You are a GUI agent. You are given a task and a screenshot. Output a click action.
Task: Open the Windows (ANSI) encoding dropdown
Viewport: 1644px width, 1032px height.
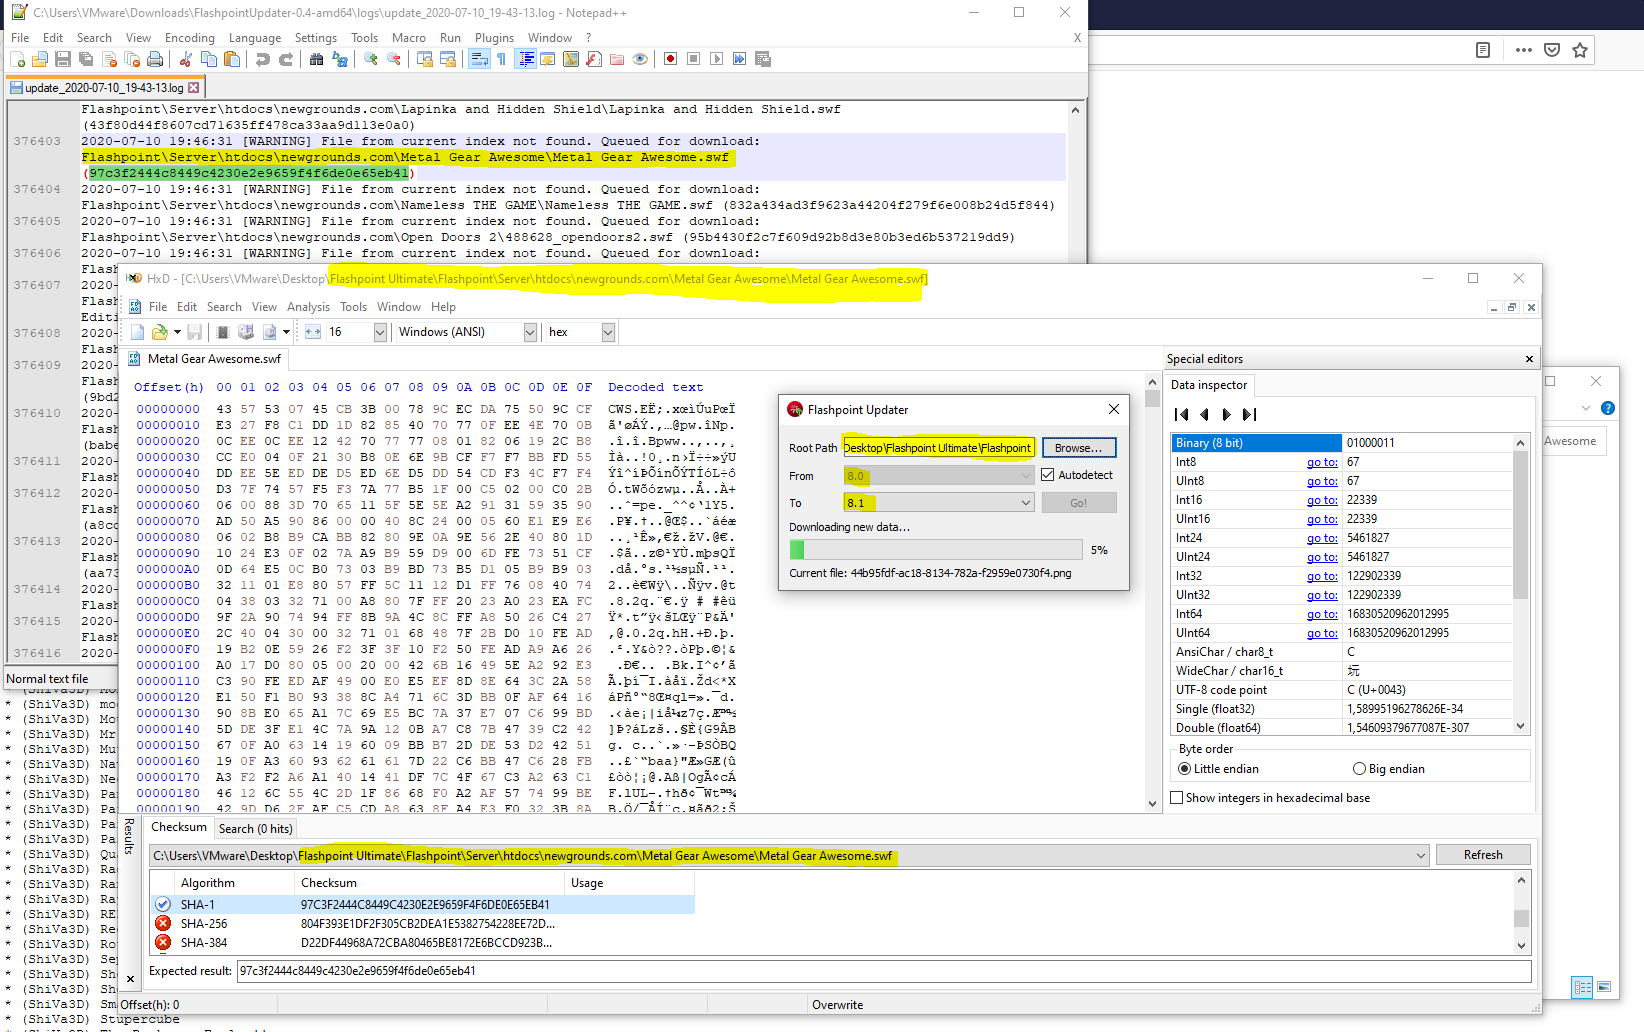529,331
